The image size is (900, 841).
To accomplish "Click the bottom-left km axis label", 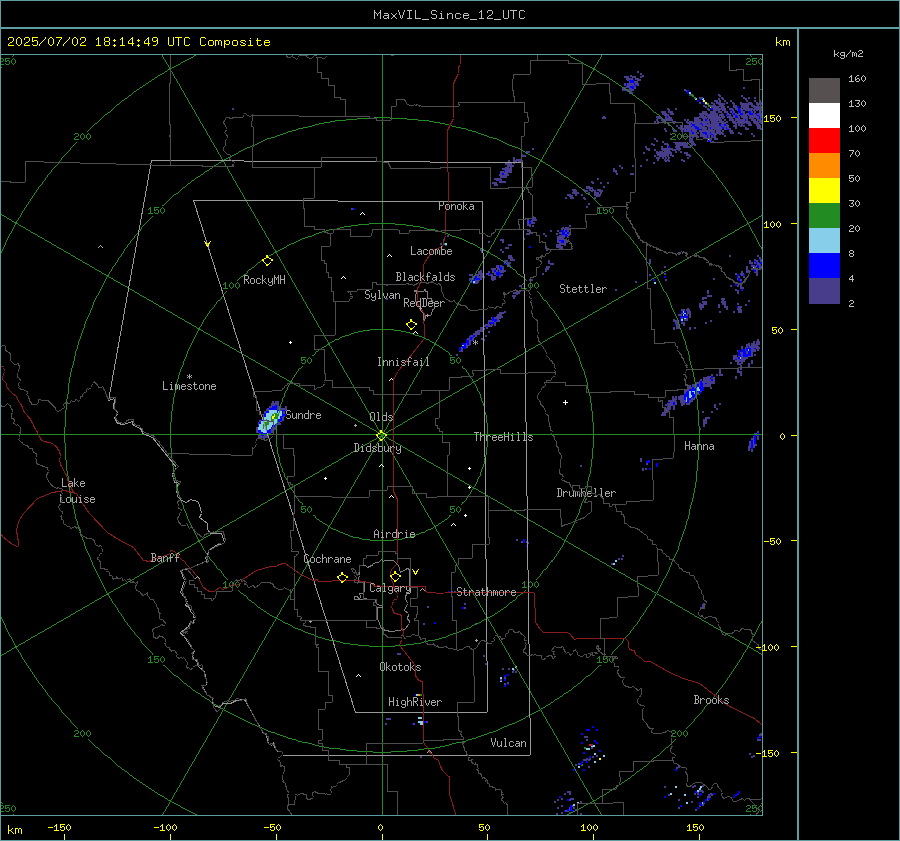I will (14, 830).
